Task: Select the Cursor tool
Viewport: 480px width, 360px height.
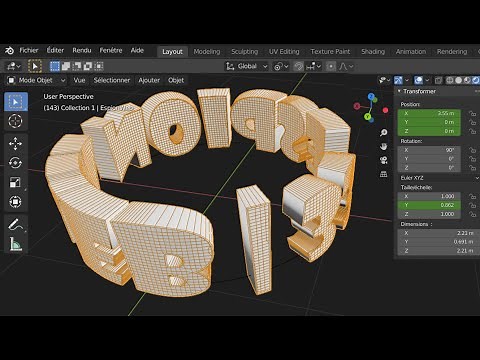Action: click(15, 121)
